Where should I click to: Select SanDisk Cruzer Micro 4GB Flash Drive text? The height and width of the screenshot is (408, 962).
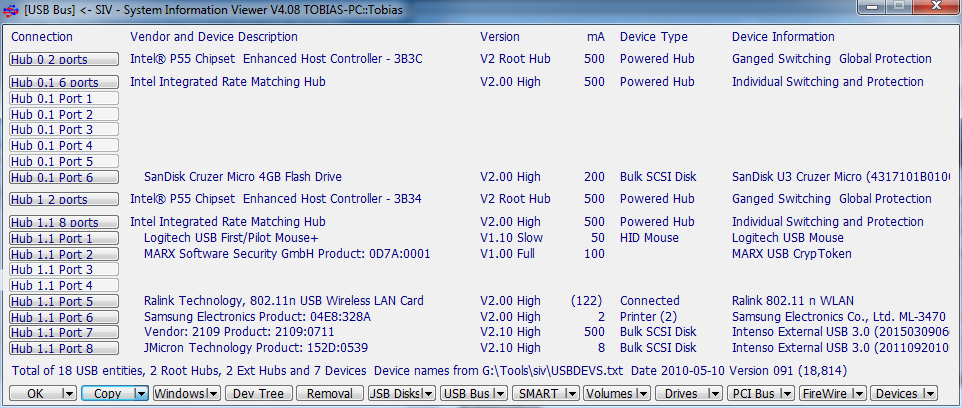(243, 177)
